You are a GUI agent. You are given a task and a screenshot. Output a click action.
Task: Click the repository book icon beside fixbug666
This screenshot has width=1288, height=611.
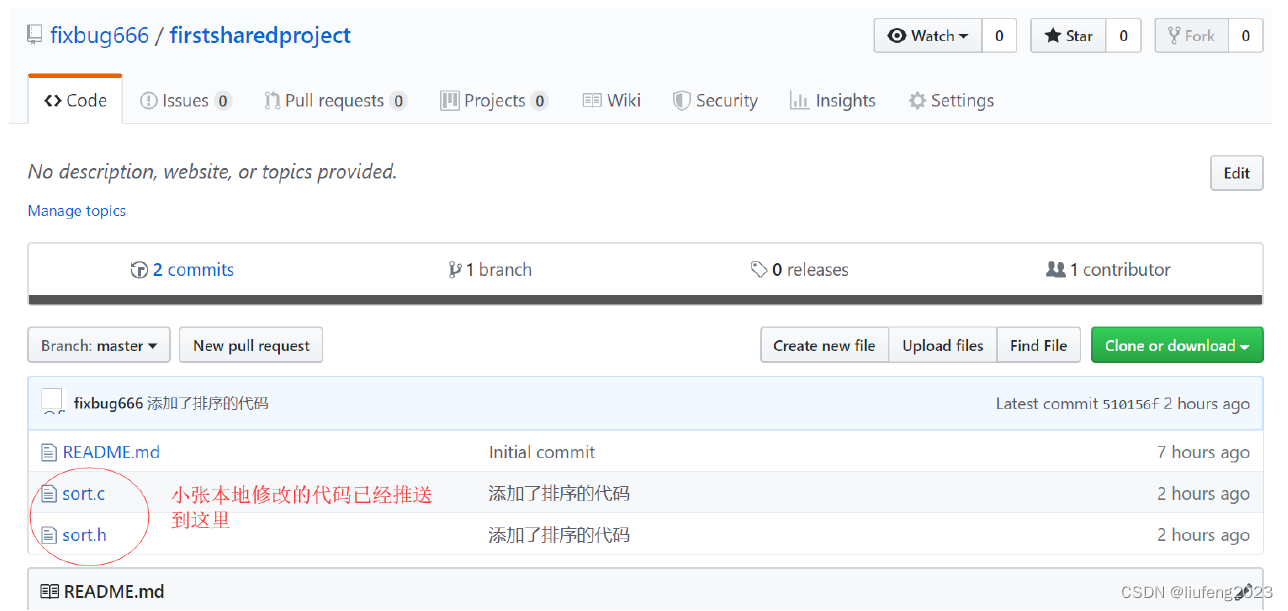pyautogui.click(x=35, y=36)
